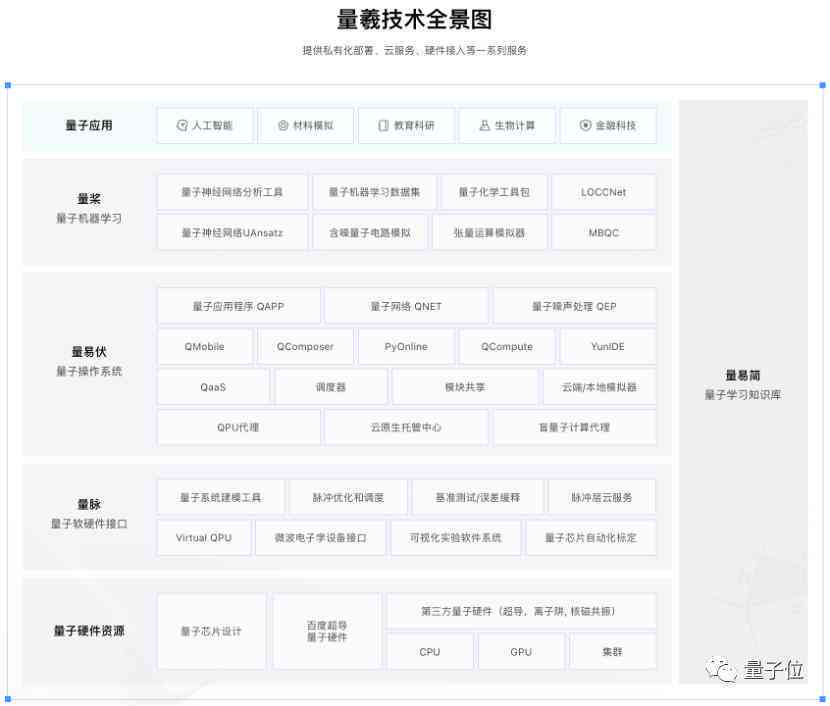Image resolution: width=830 pixels, height=706 pixels.
Task: Choose the 量子化学工具包 box
Action: 494,192
